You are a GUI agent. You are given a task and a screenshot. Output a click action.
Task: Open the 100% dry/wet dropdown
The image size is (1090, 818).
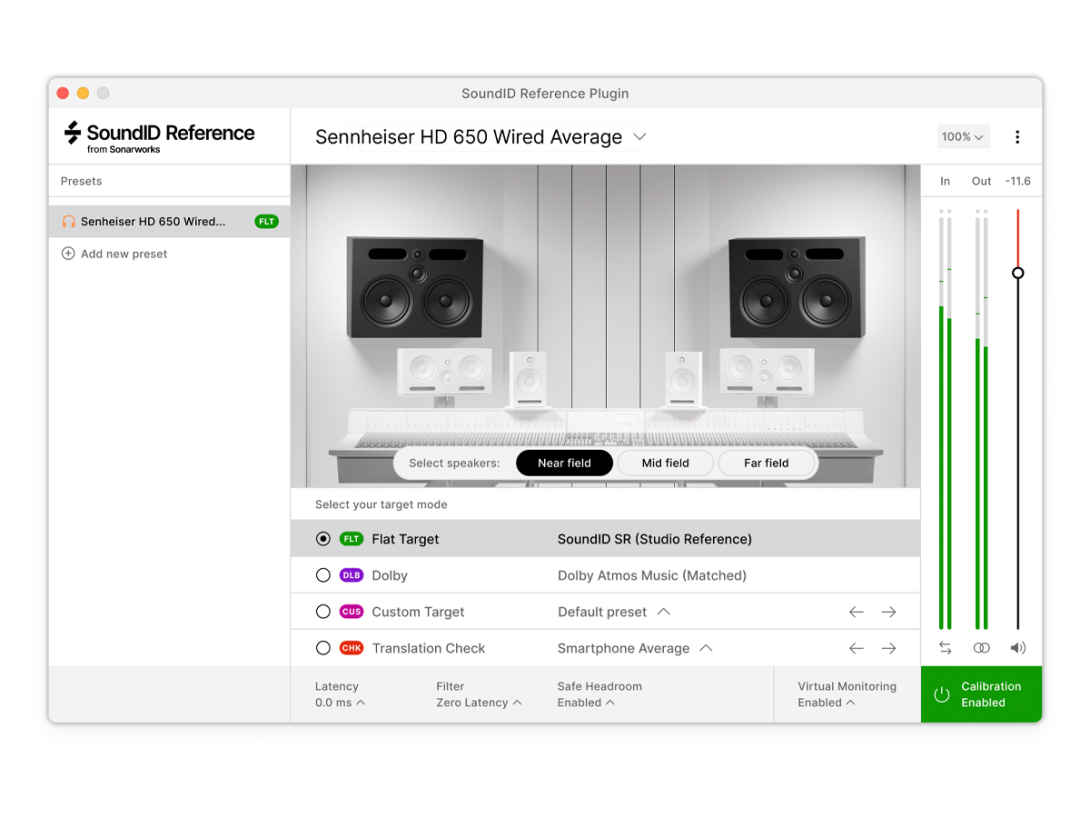pyautogui.click(x=962, y=136)
